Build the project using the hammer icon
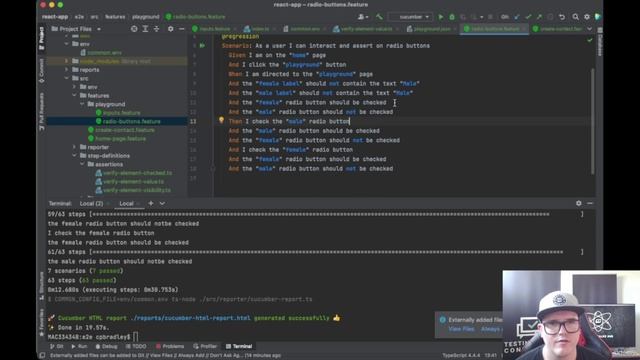Screen dimensions: 640x360 click(x=379, y=17)
